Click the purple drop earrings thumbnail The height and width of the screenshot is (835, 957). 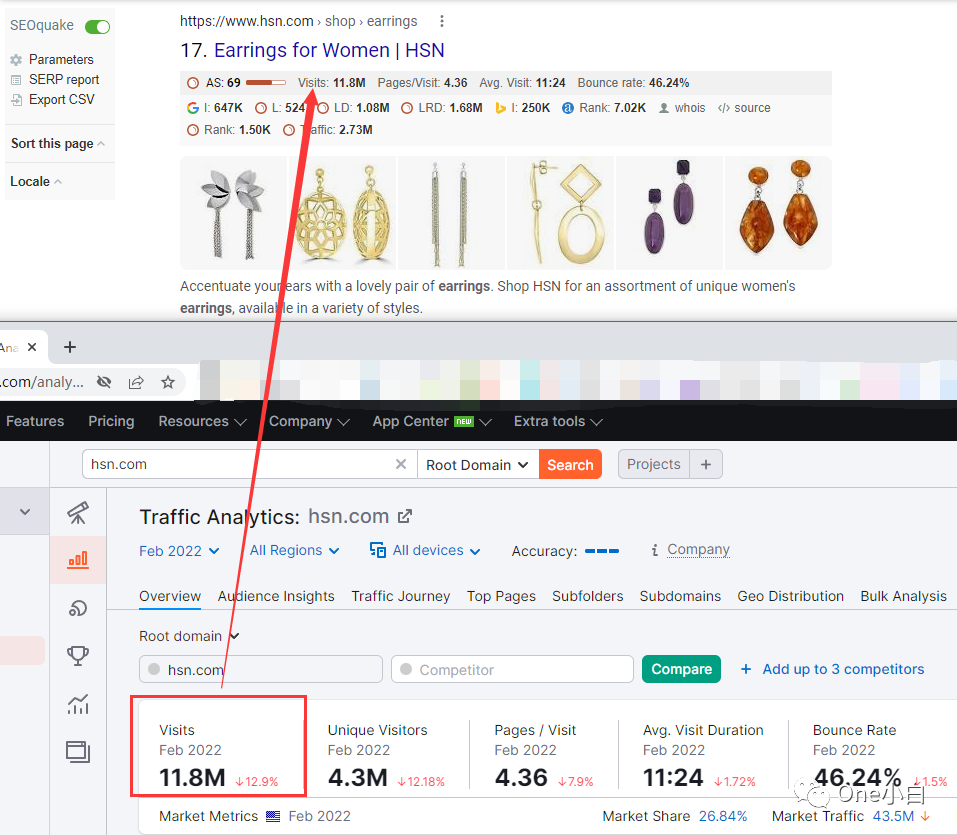(669, 212)
